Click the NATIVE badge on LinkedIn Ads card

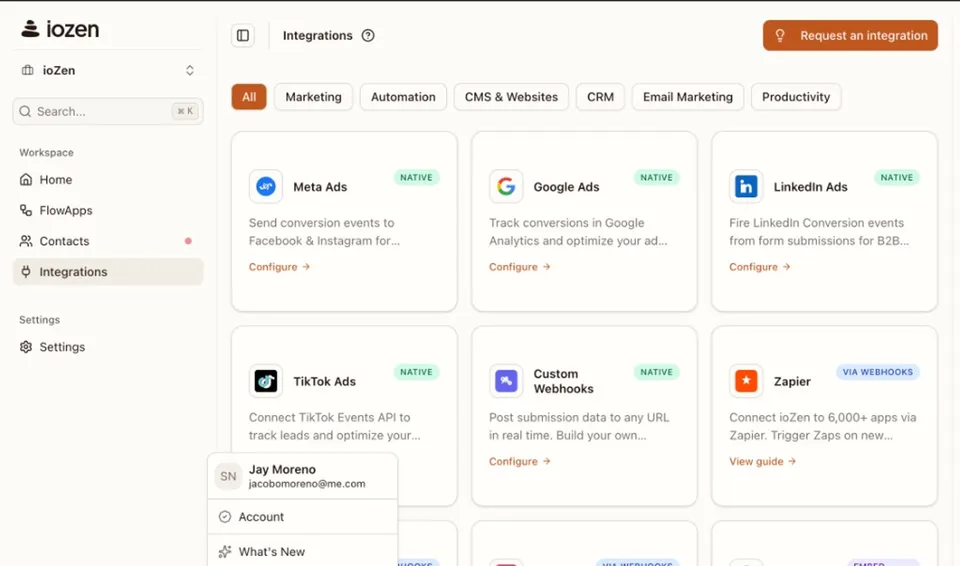point(896,178)
